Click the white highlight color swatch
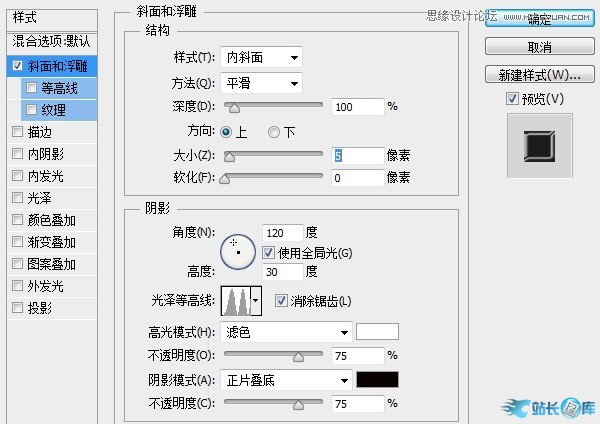Viewport: 600px width, 424px height. (378, 332)
